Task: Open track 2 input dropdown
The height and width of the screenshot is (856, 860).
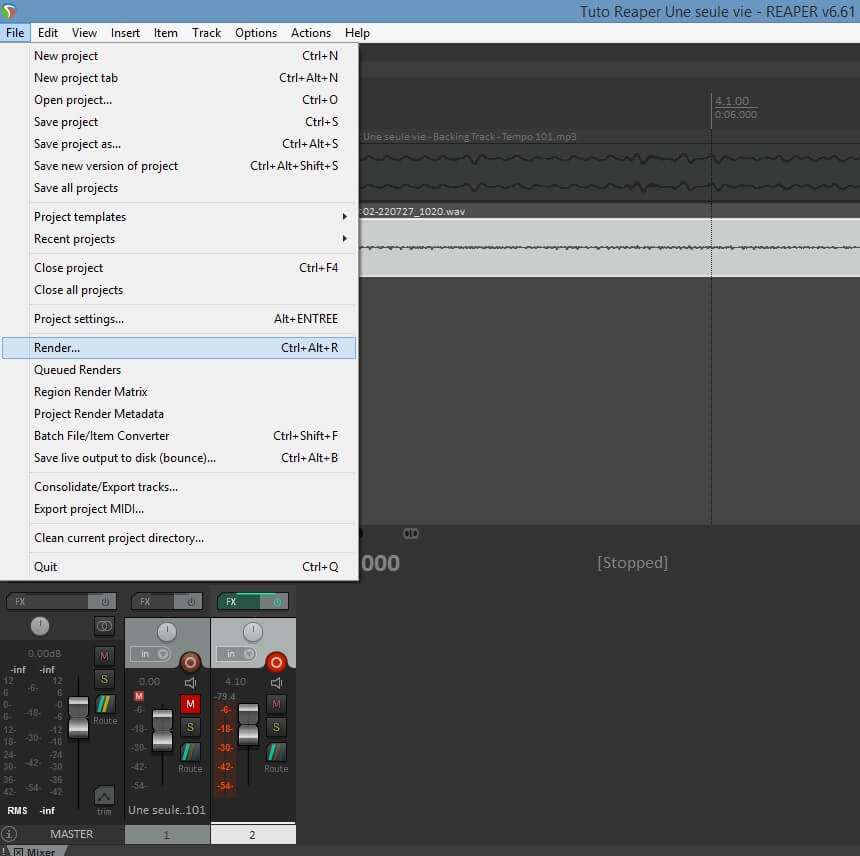Action: [x=237, y=654]
